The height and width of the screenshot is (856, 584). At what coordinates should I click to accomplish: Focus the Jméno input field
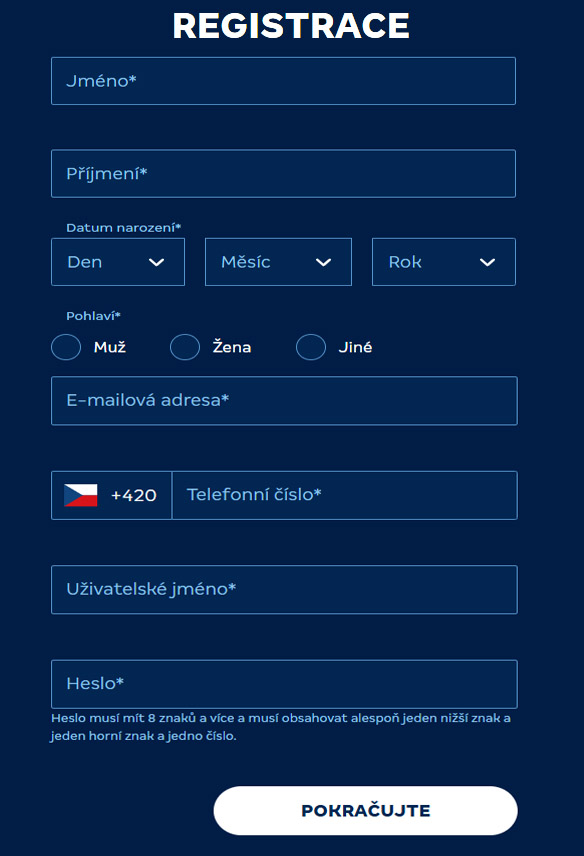283,81
